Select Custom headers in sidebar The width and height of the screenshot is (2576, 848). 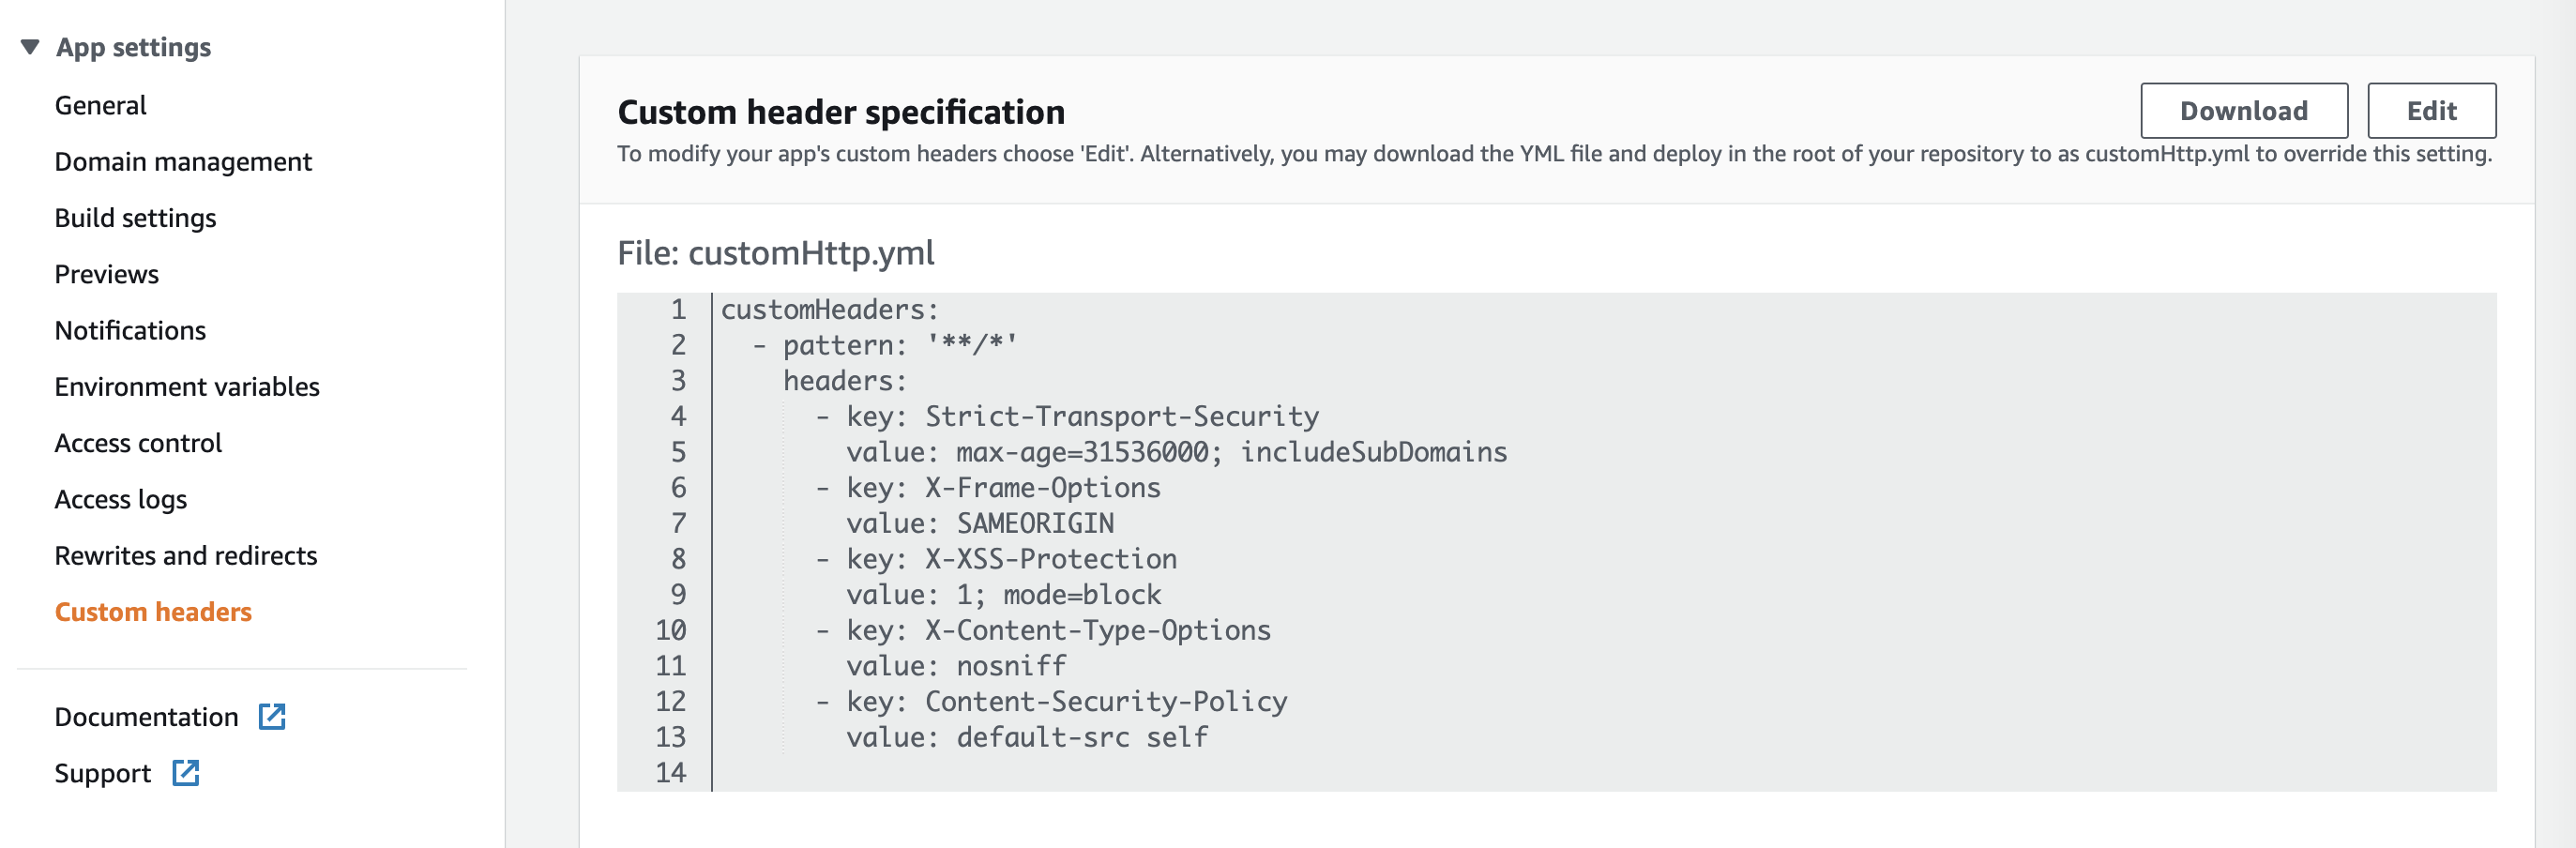(x=153, y=611)
